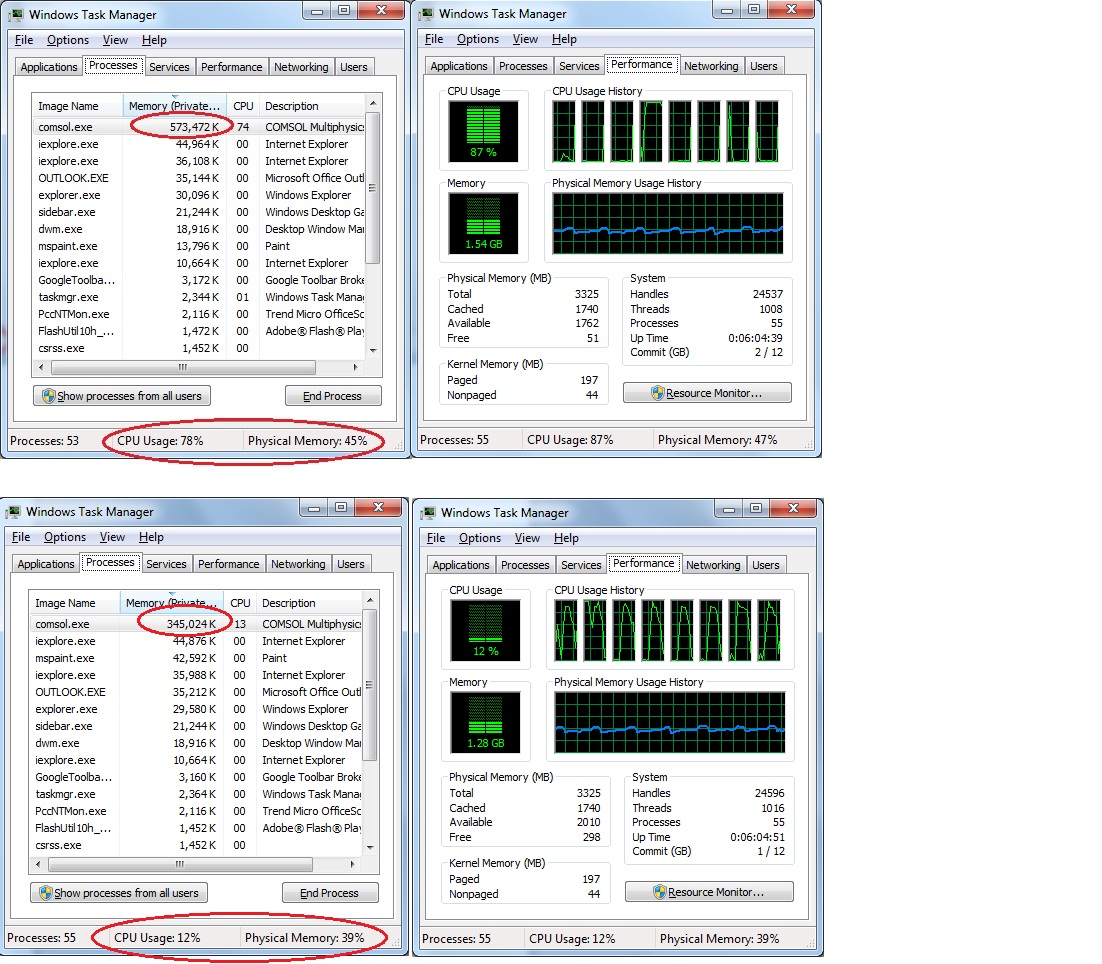This screenshot has width=1102, height=964.
Task: Click Show processes from all users, top-left window
Action: click(122, 396)
